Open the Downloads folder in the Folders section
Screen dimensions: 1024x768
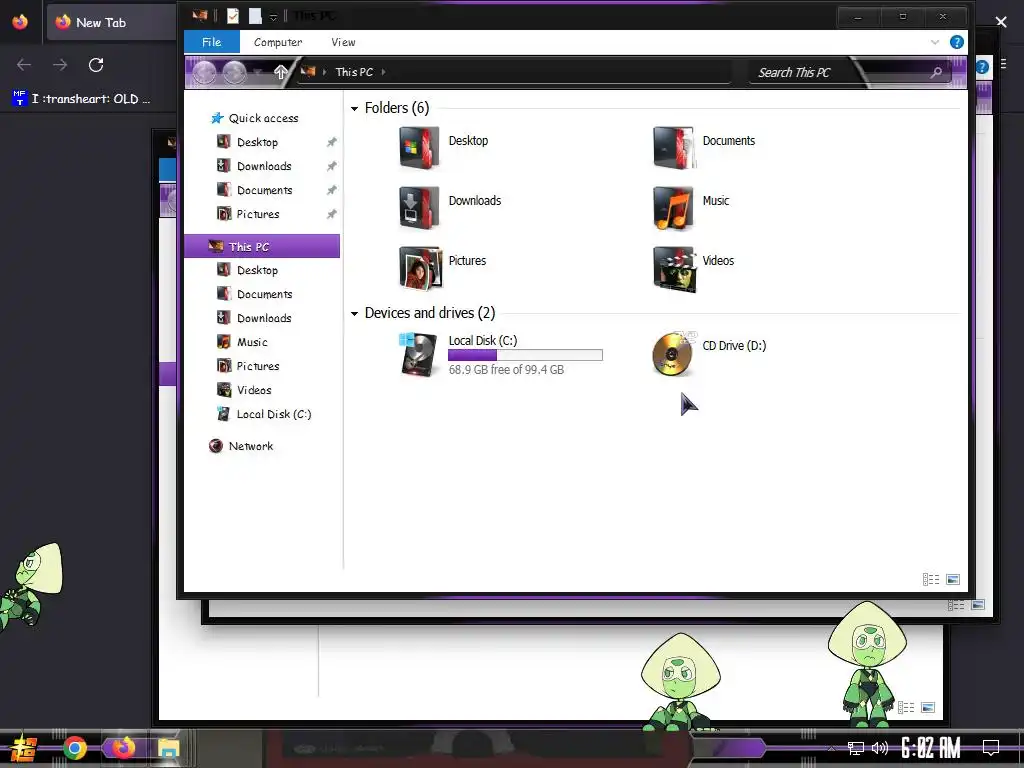[x=419, y=208]
